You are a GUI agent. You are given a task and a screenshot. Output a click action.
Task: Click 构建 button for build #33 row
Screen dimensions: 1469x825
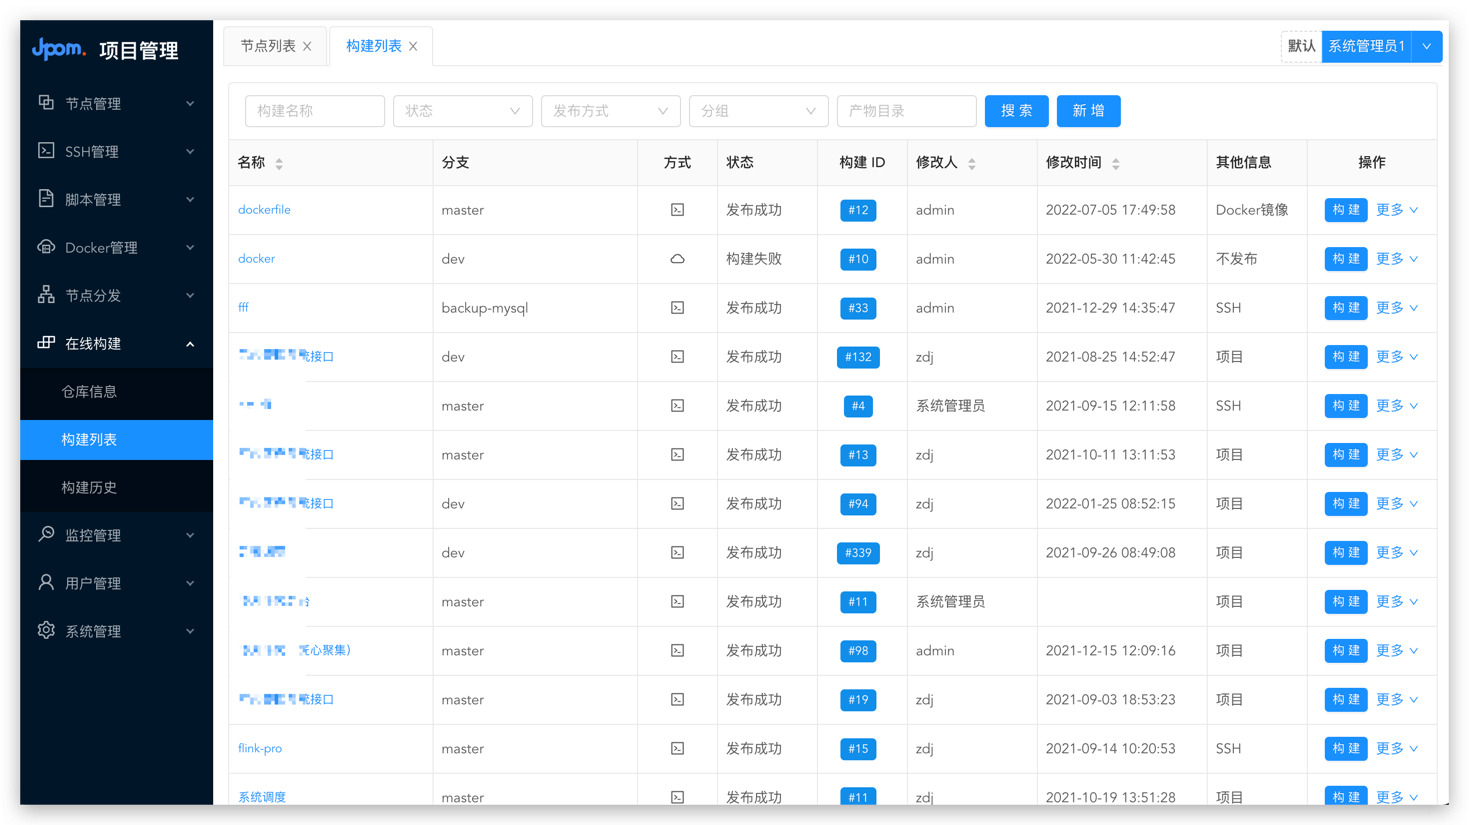click(1346, 308)
